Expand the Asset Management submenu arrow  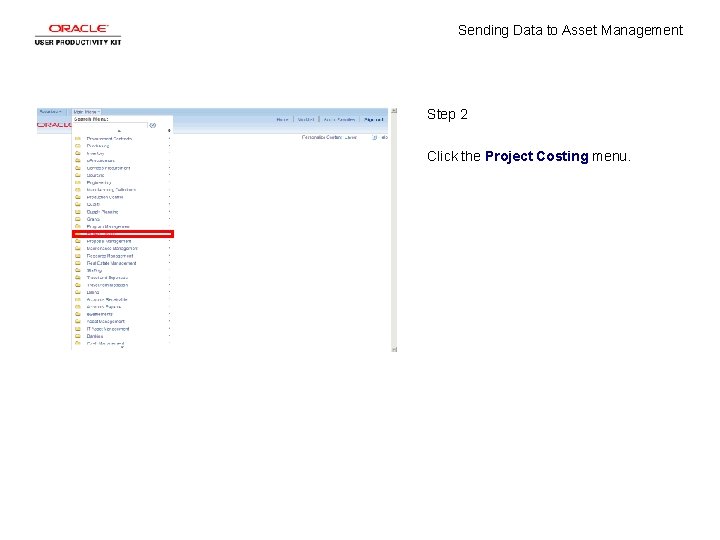coord(169,321)
